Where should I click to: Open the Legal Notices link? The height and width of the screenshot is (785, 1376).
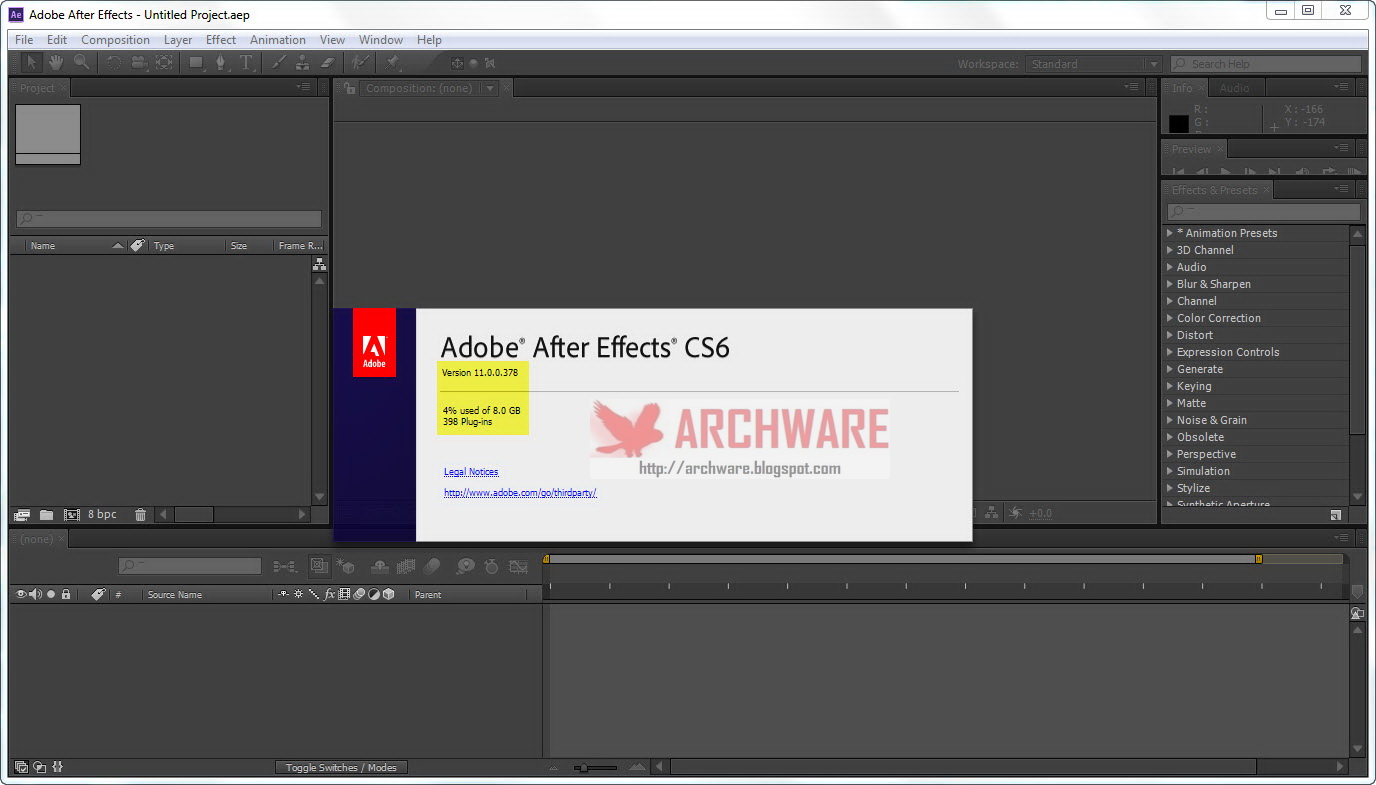[x=471, y=472]
